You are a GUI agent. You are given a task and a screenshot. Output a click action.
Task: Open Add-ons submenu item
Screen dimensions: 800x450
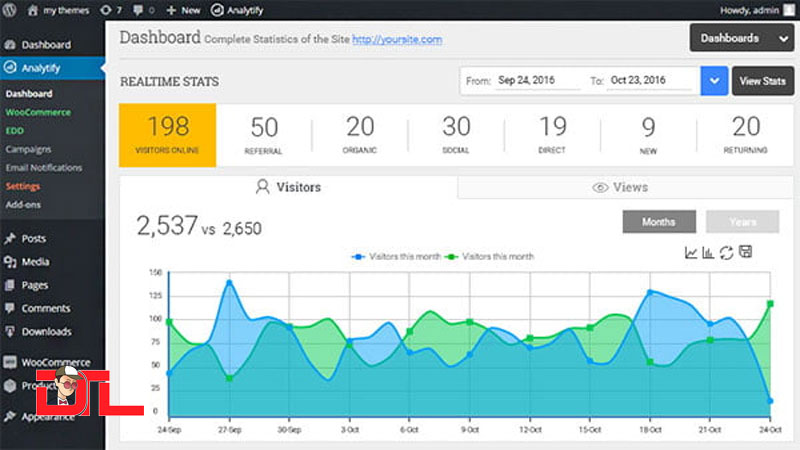(x=23, y=205)
